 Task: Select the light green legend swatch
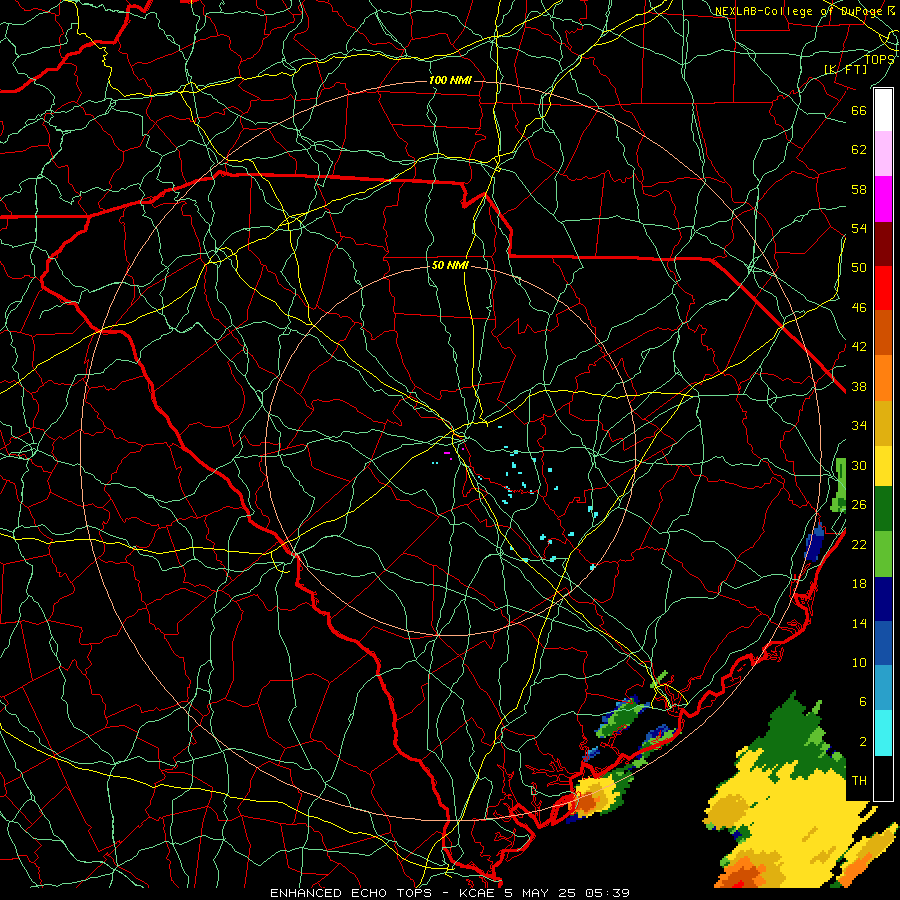[x=883, y=554]
